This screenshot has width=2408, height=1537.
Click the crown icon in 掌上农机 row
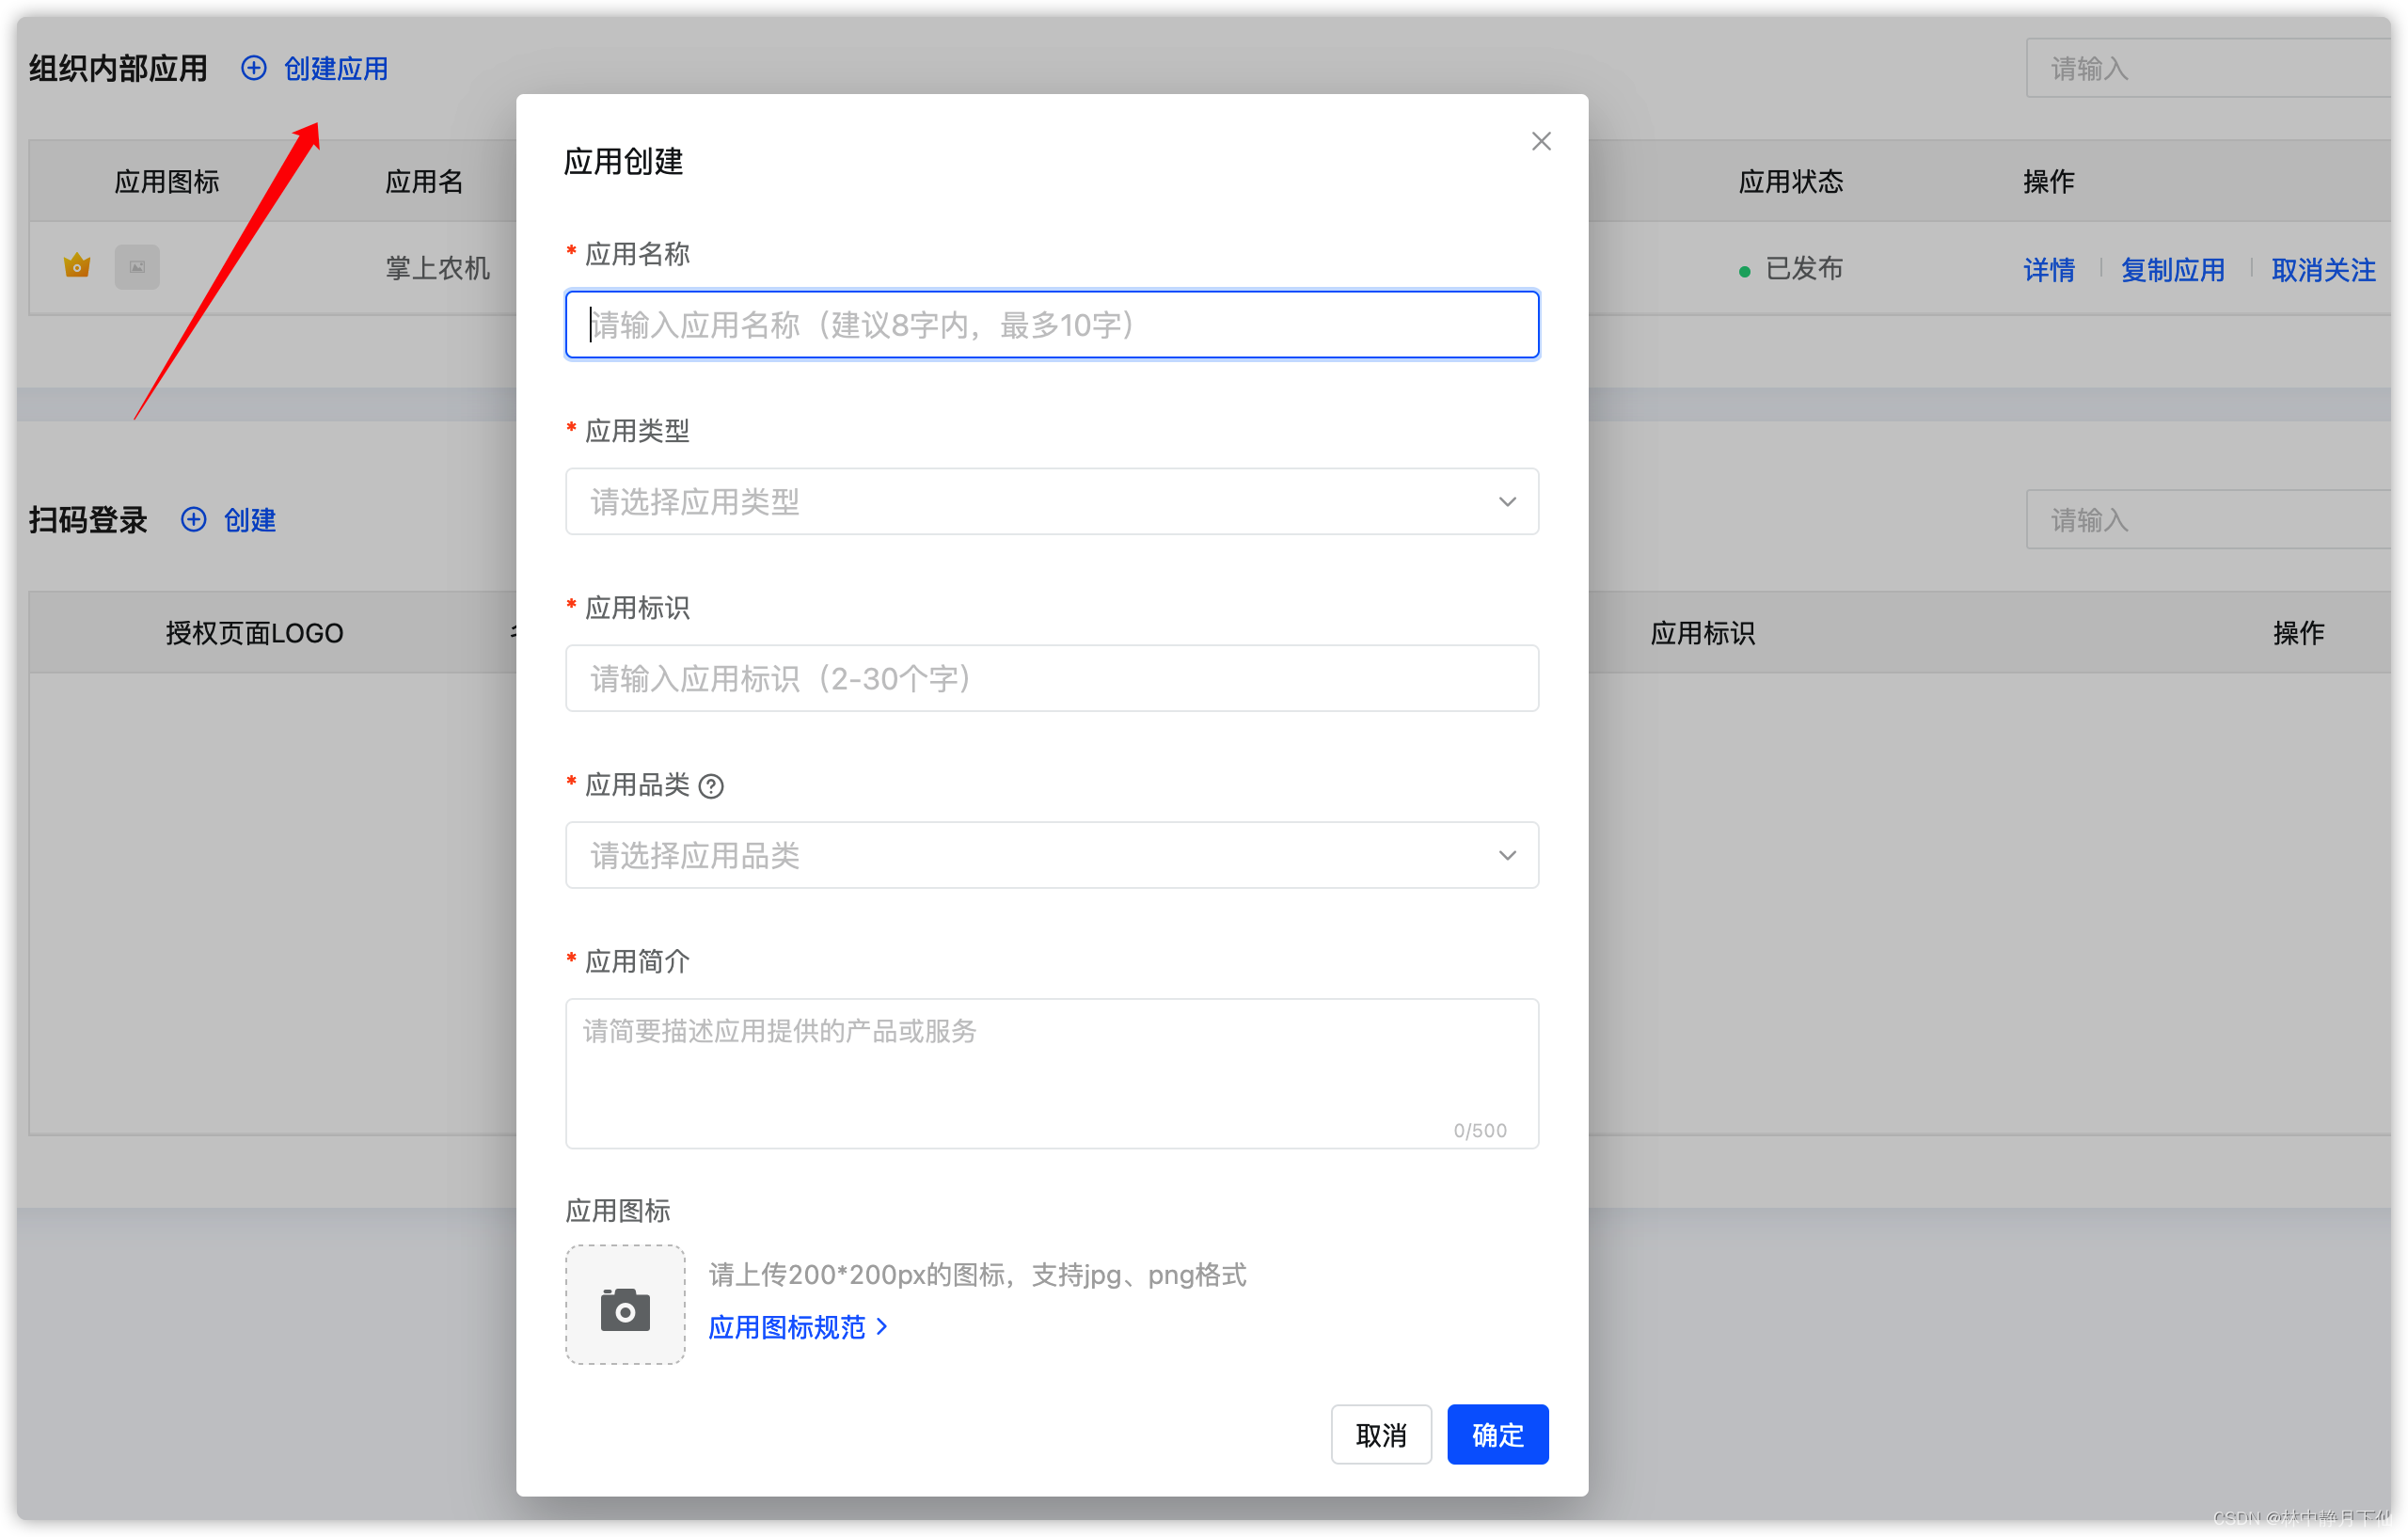(x=77, y=266)
